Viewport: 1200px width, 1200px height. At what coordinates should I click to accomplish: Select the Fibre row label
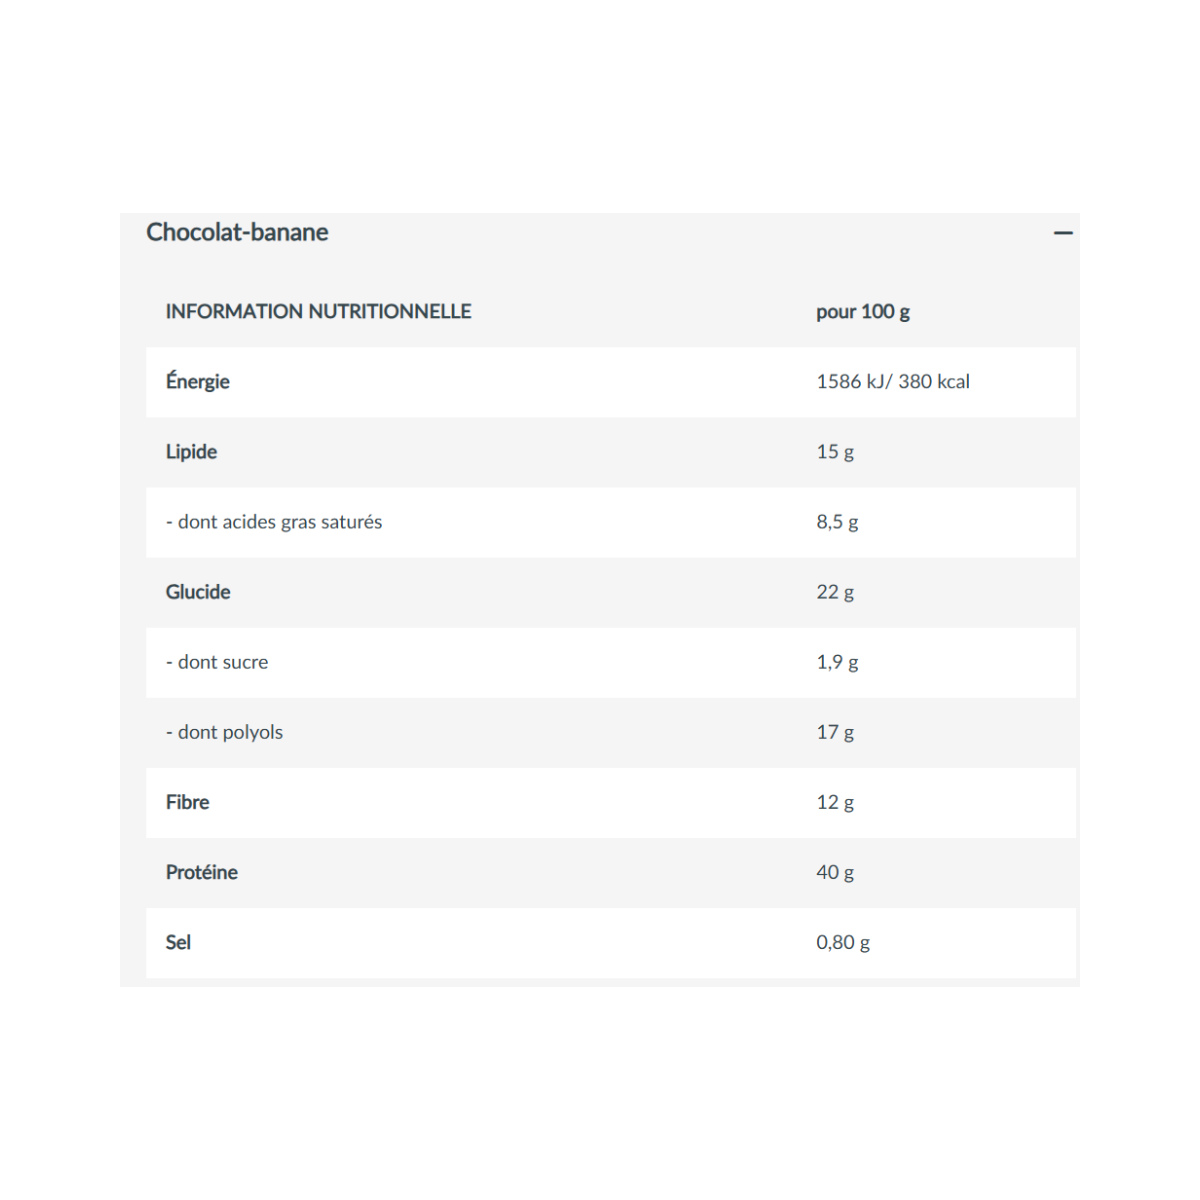point(188,802)
